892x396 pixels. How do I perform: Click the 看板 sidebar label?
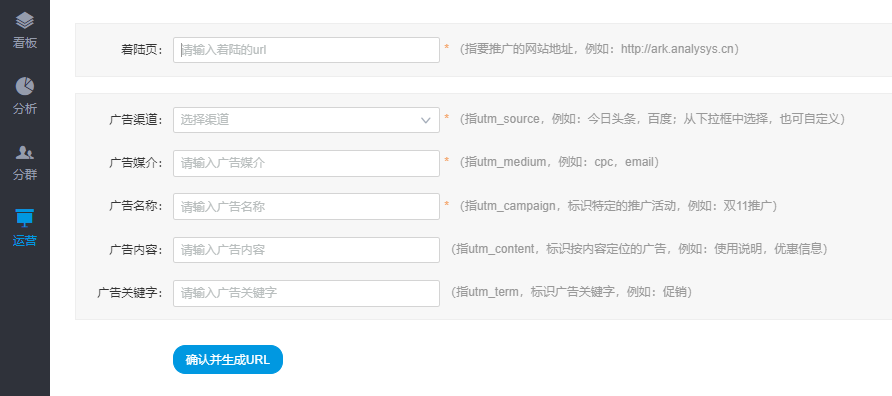(x=24, y=43)
